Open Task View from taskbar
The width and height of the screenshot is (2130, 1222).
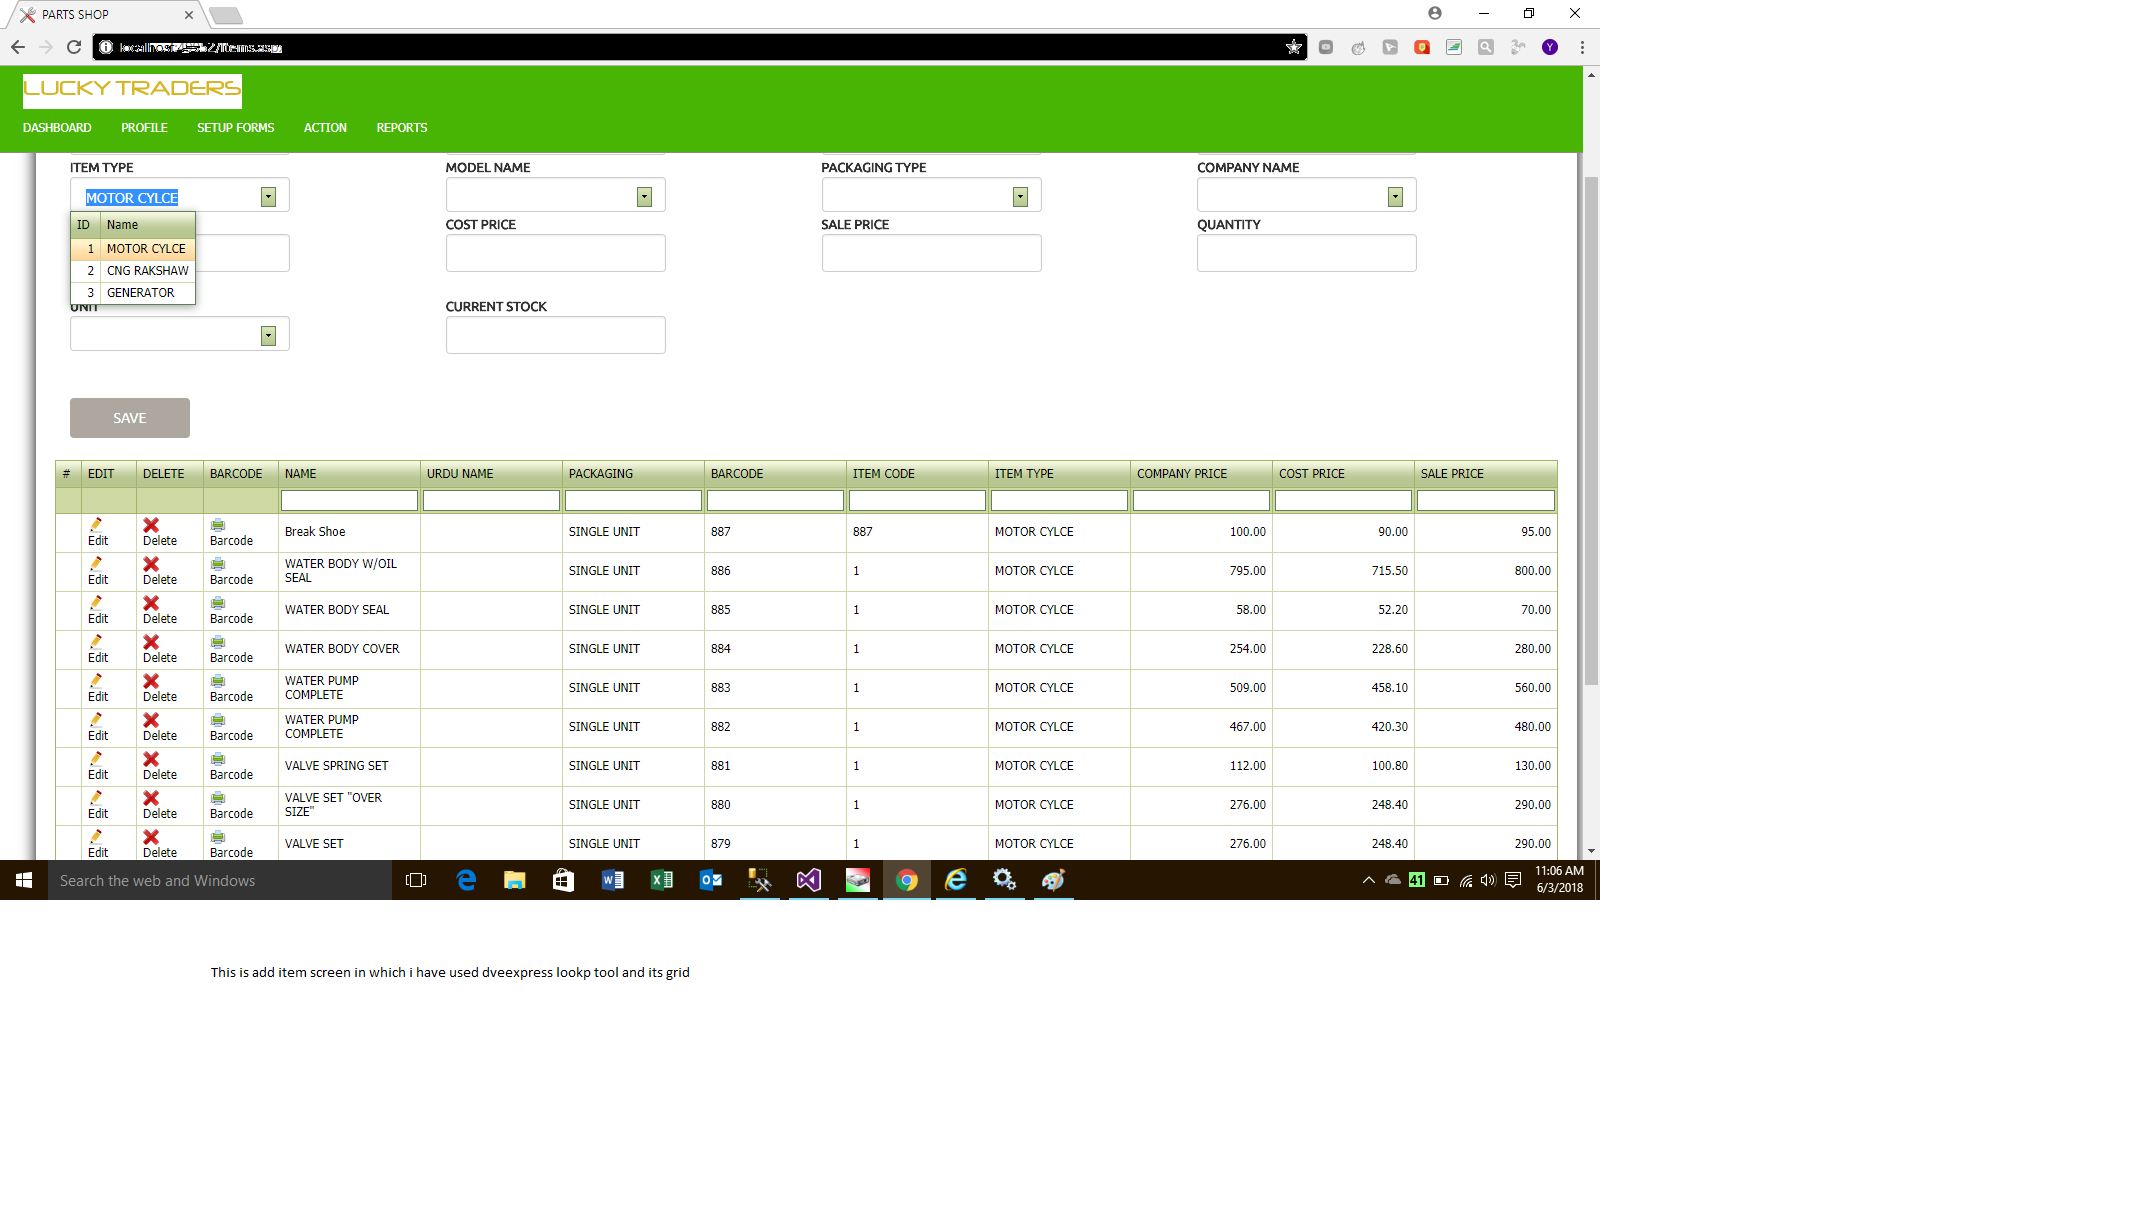(416, 880)
